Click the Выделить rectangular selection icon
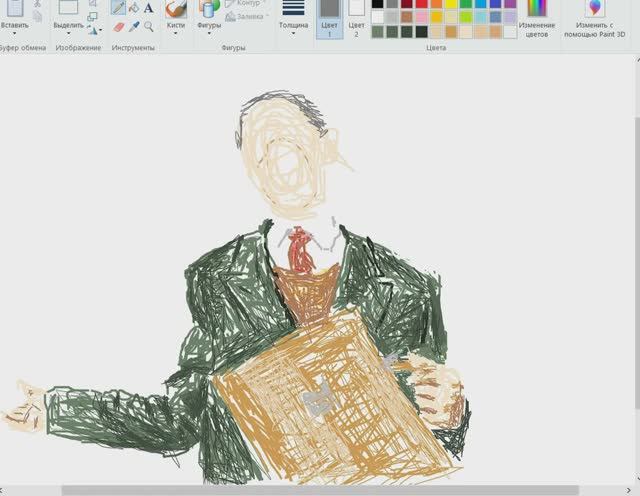Screen dimensions: 640x496 [x=68, y=7]
